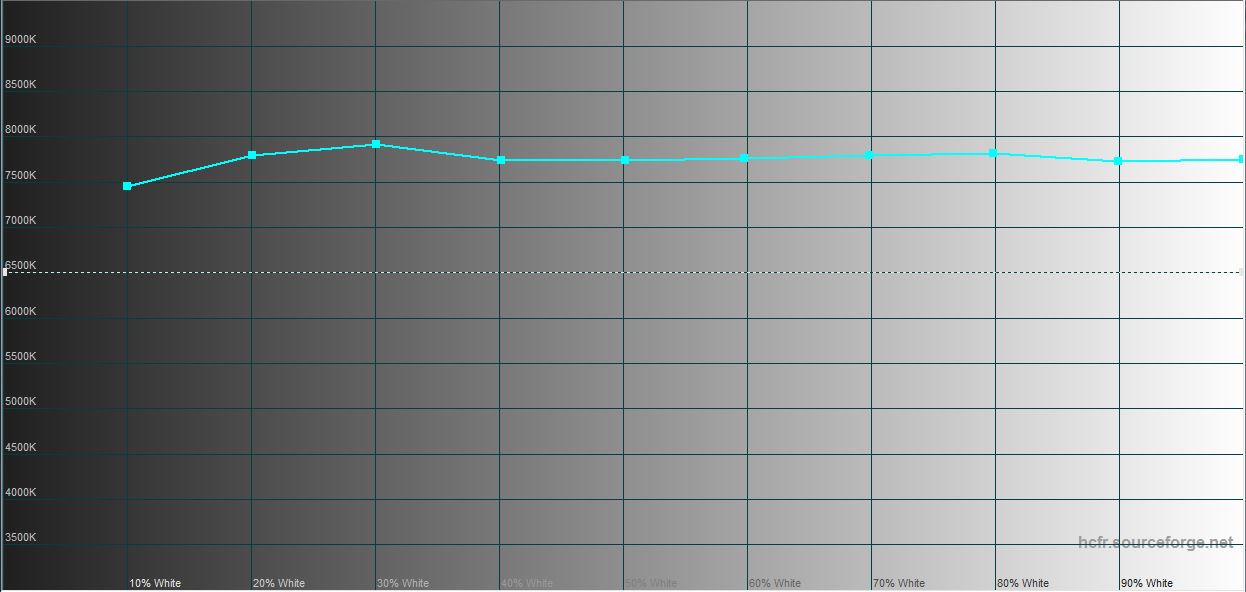Image resolution: width=1246 pixels, height=592 pixels.
Task: Select the final data point at right edge
Action: [1241, 159]
